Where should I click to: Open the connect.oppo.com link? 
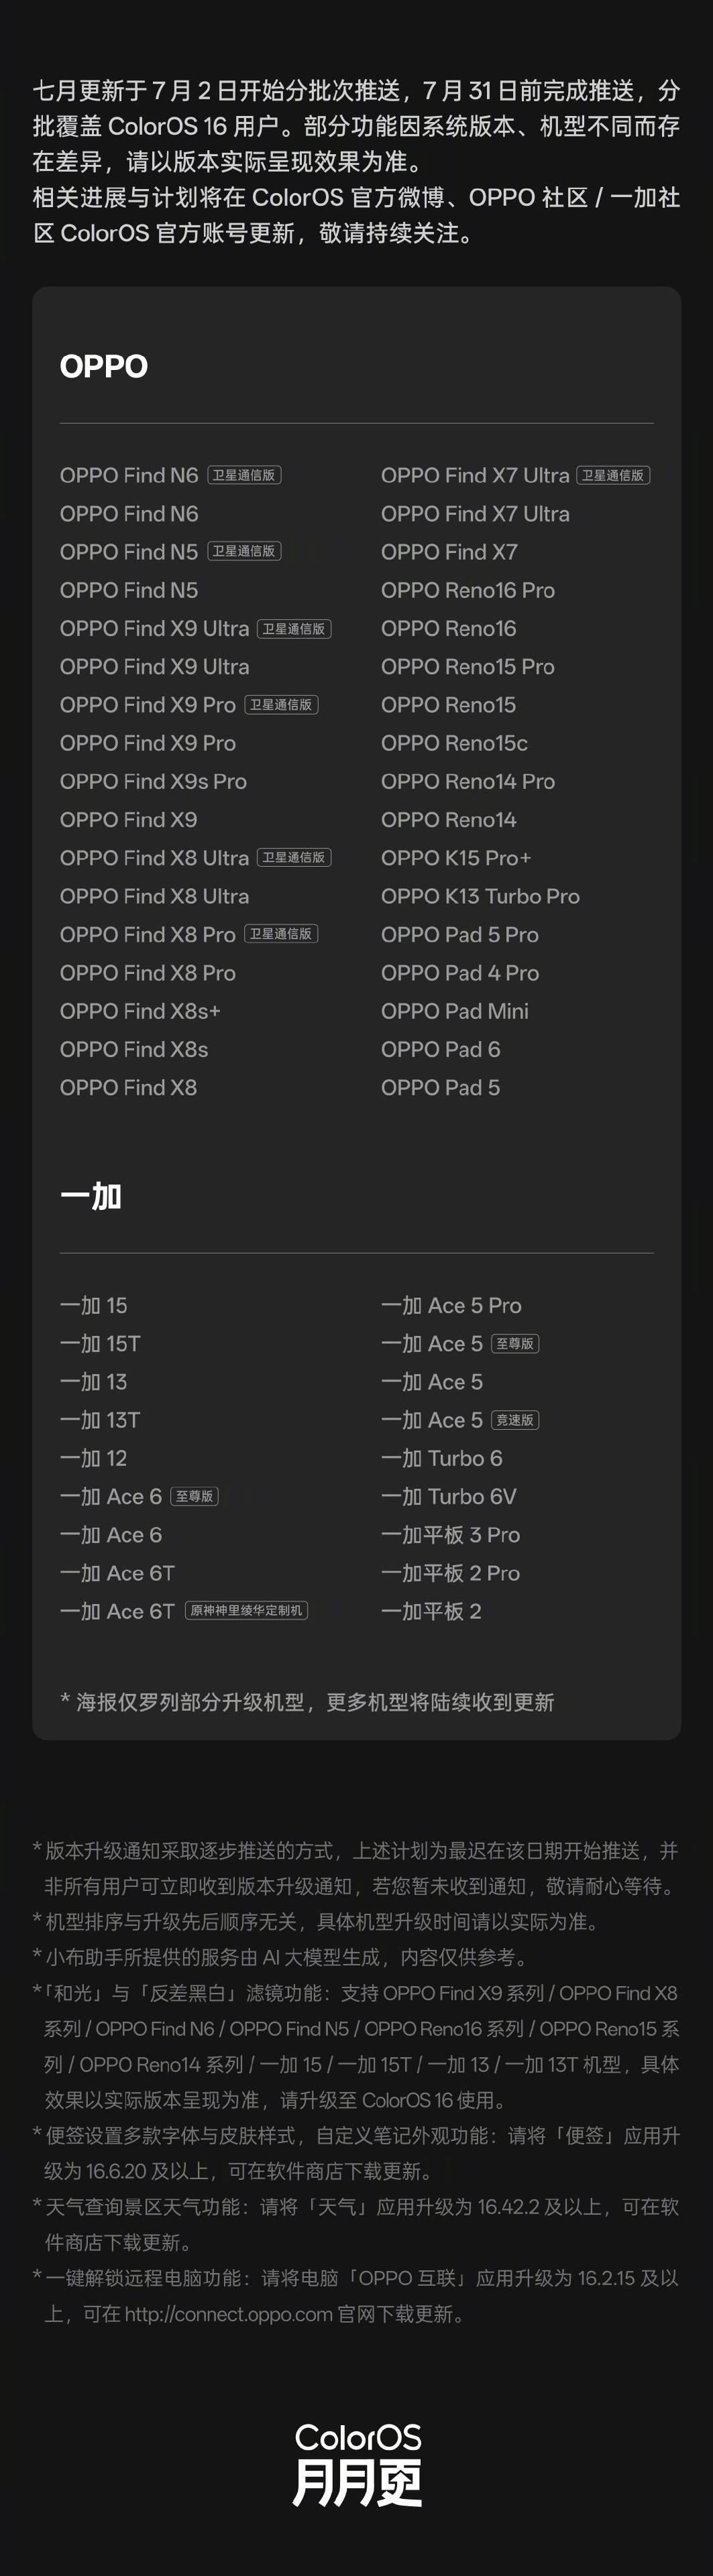coord(228,2314)
